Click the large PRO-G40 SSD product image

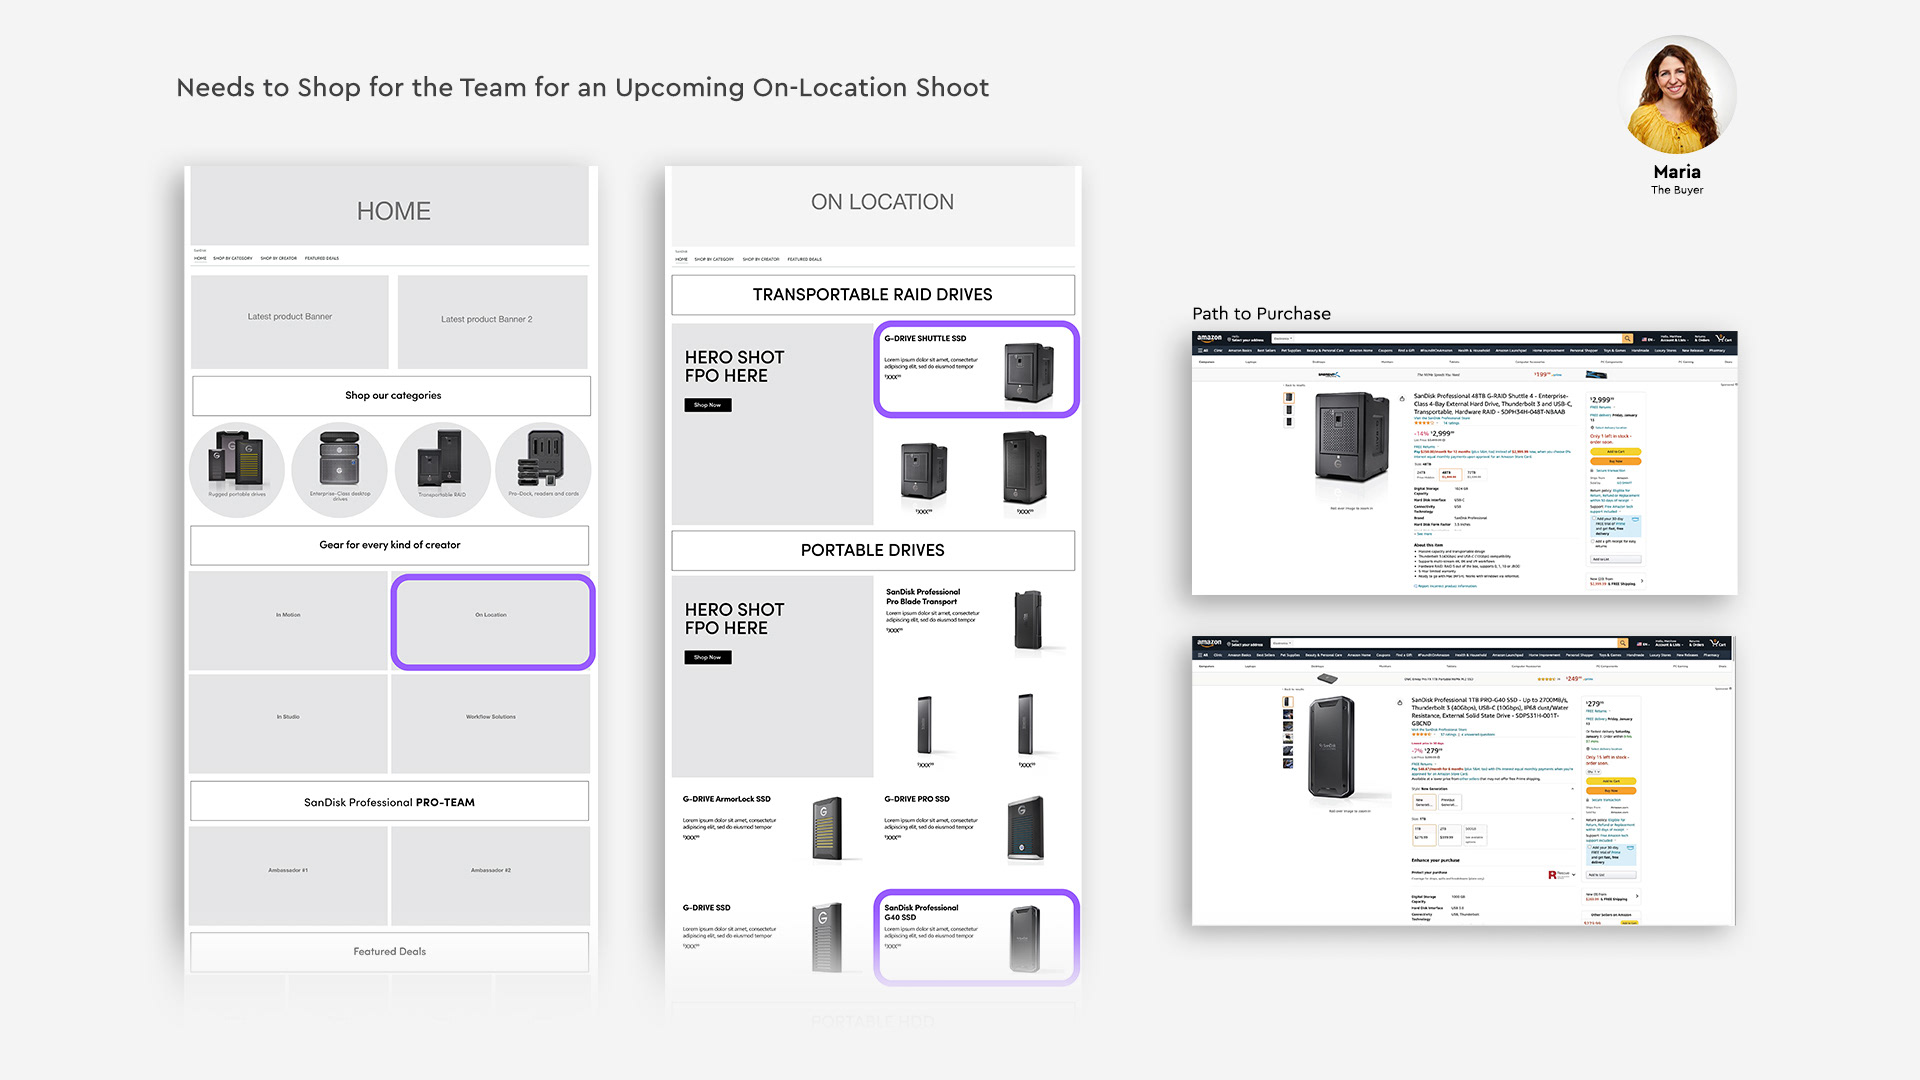[1331, 747]
